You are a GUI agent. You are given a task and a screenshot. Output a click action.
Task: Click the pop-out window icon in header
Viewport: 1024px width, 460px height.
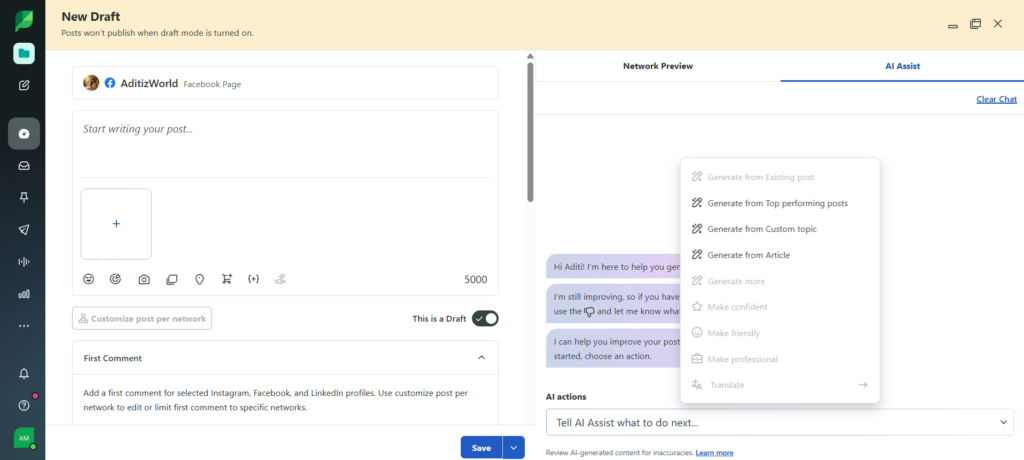point(975,24)
